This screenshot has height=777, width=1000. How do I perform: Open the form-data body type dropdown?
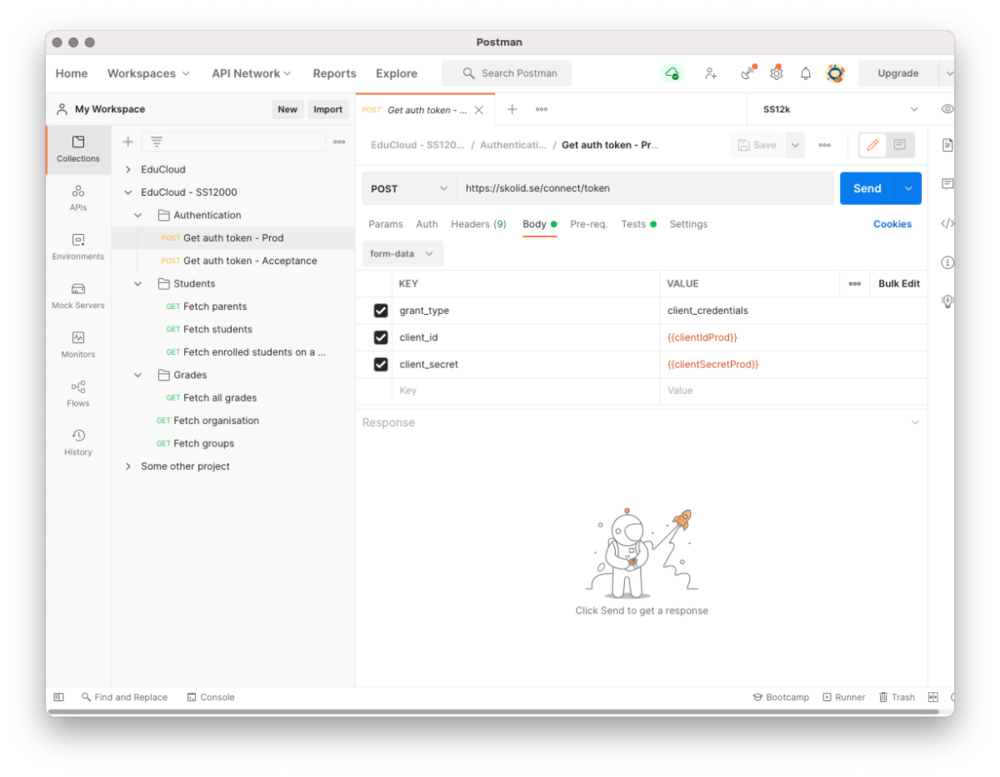402,254
